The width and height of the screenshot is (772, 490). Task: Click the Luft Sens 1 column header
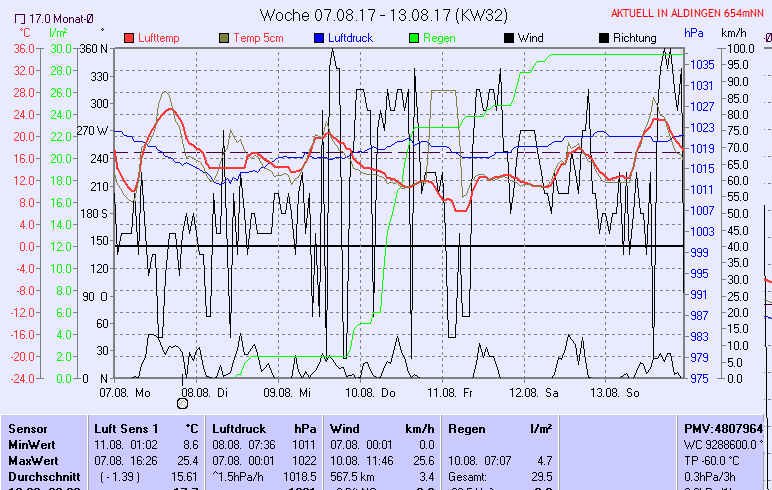pyautogui.click(x=126, y=428)
